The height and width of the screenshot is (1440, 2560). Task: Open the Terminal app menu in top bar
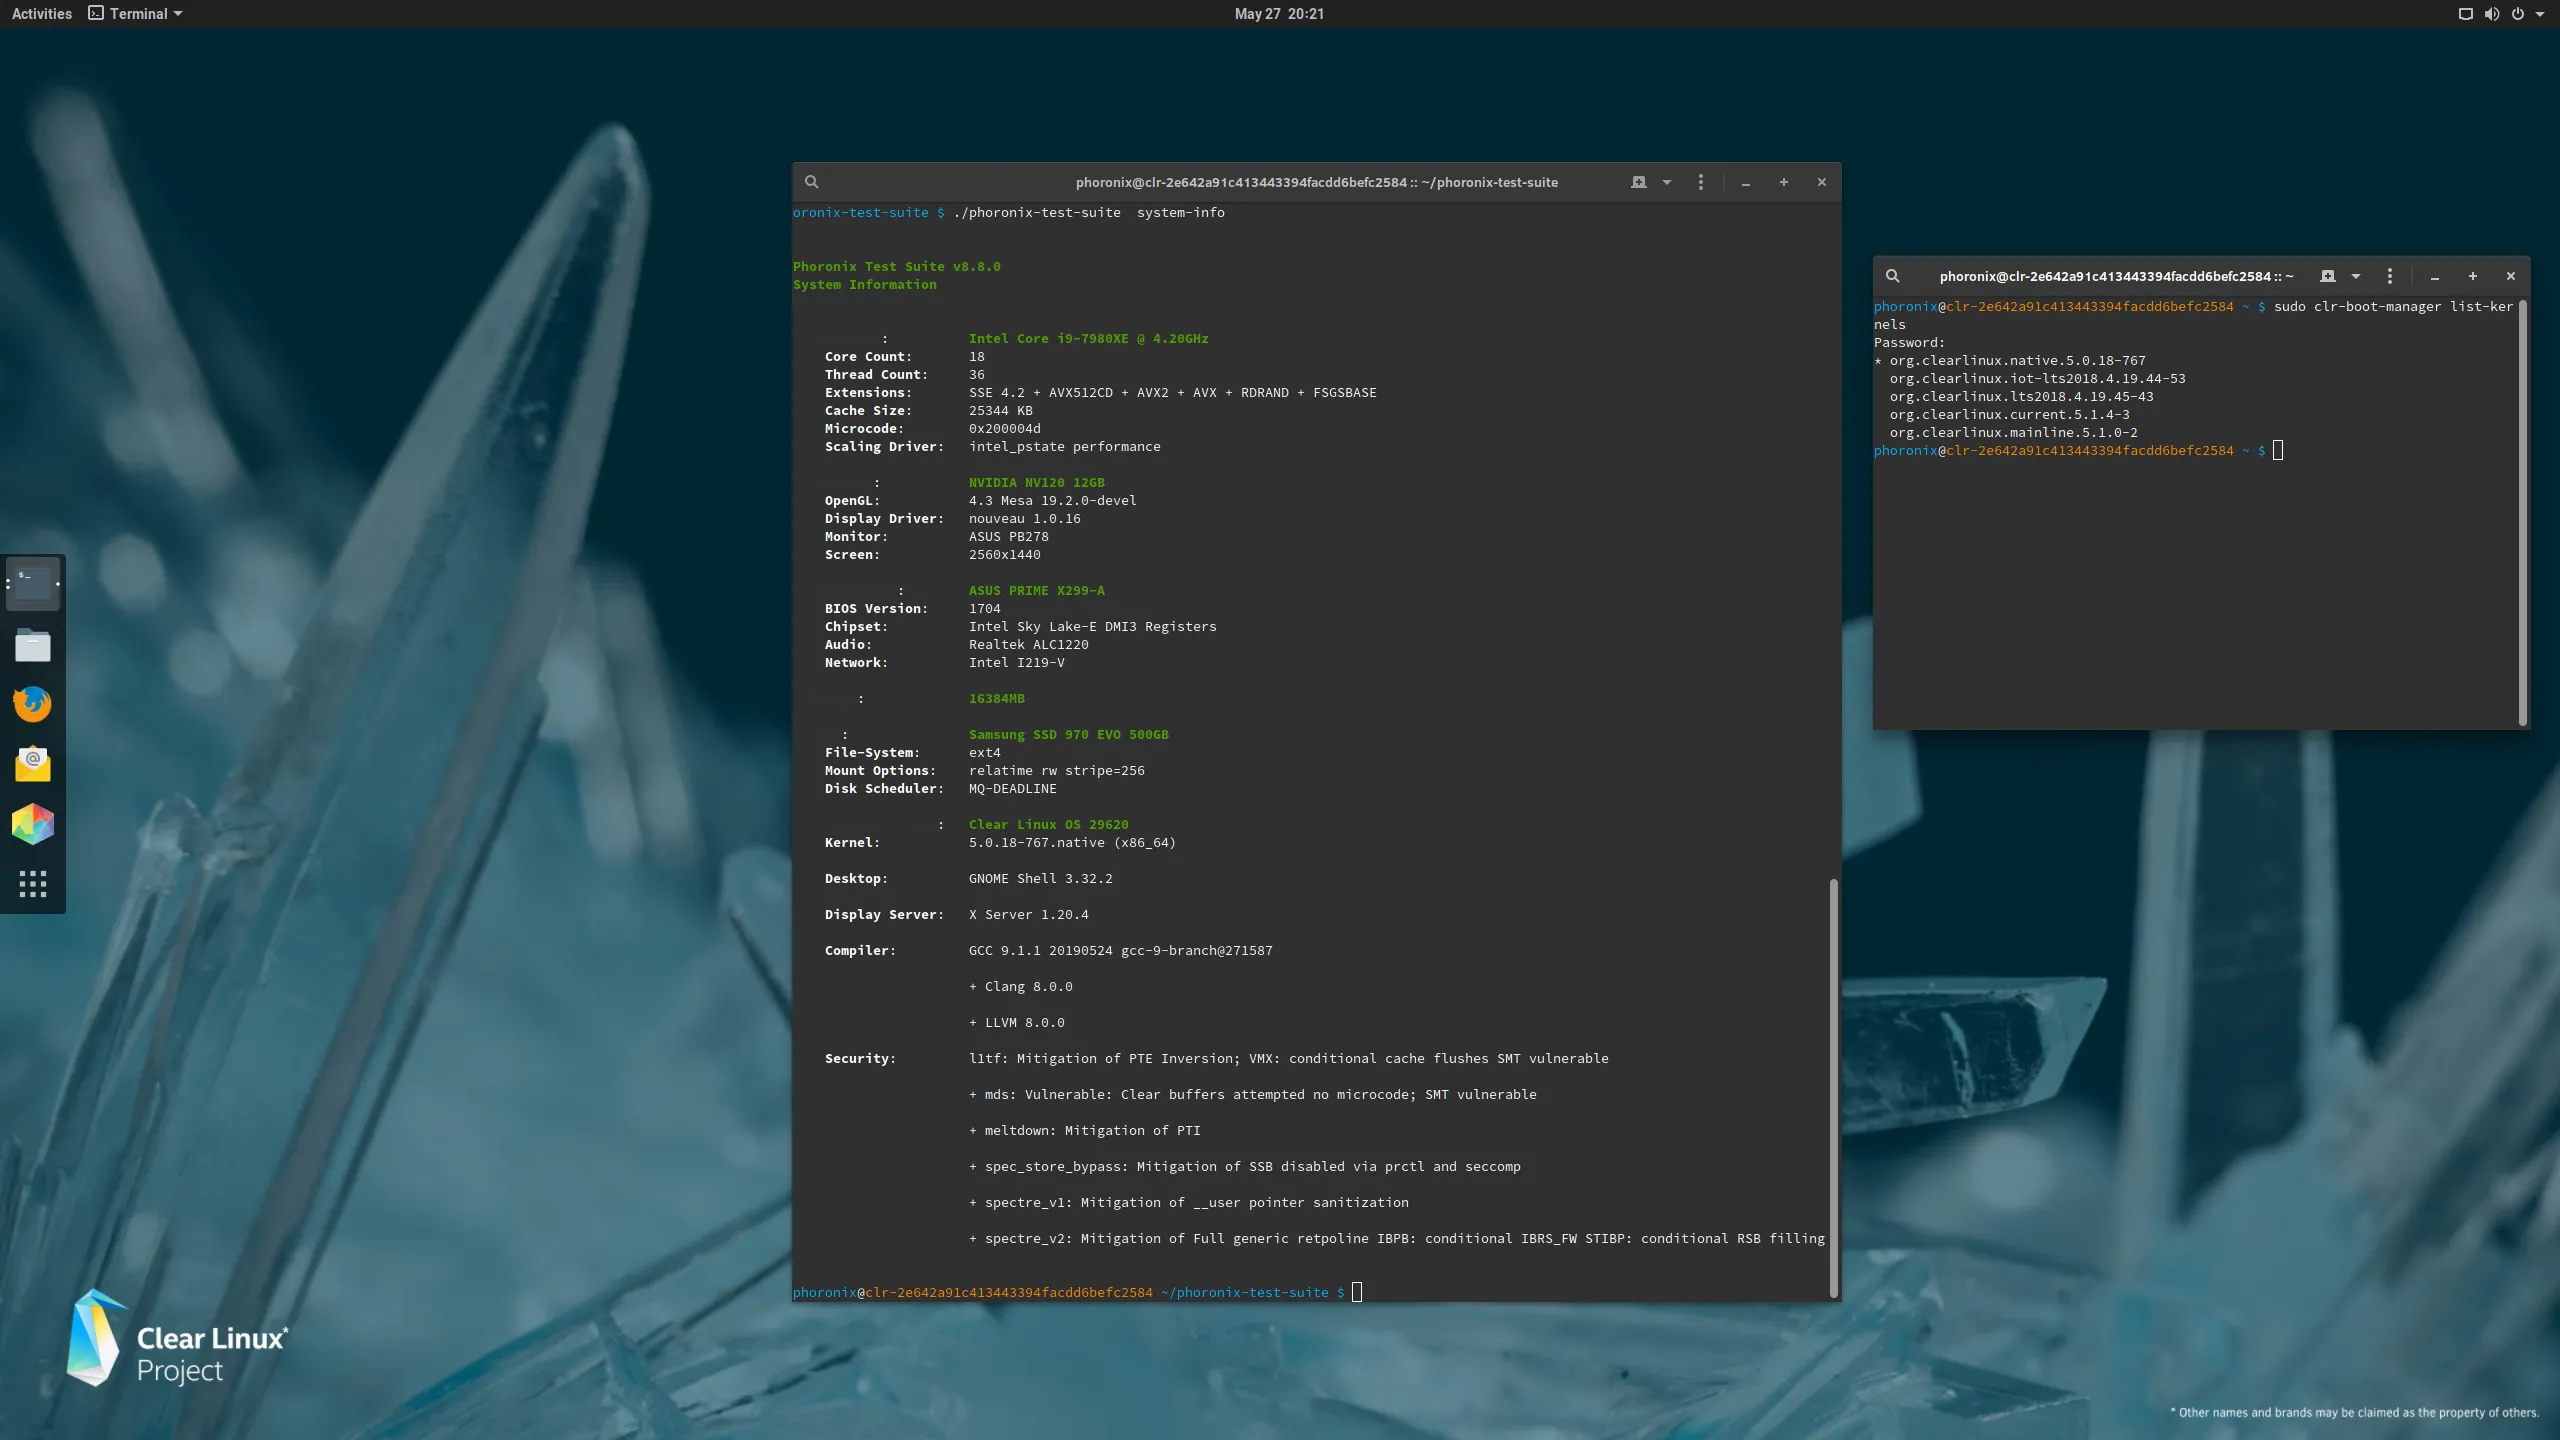coord(136,14)
